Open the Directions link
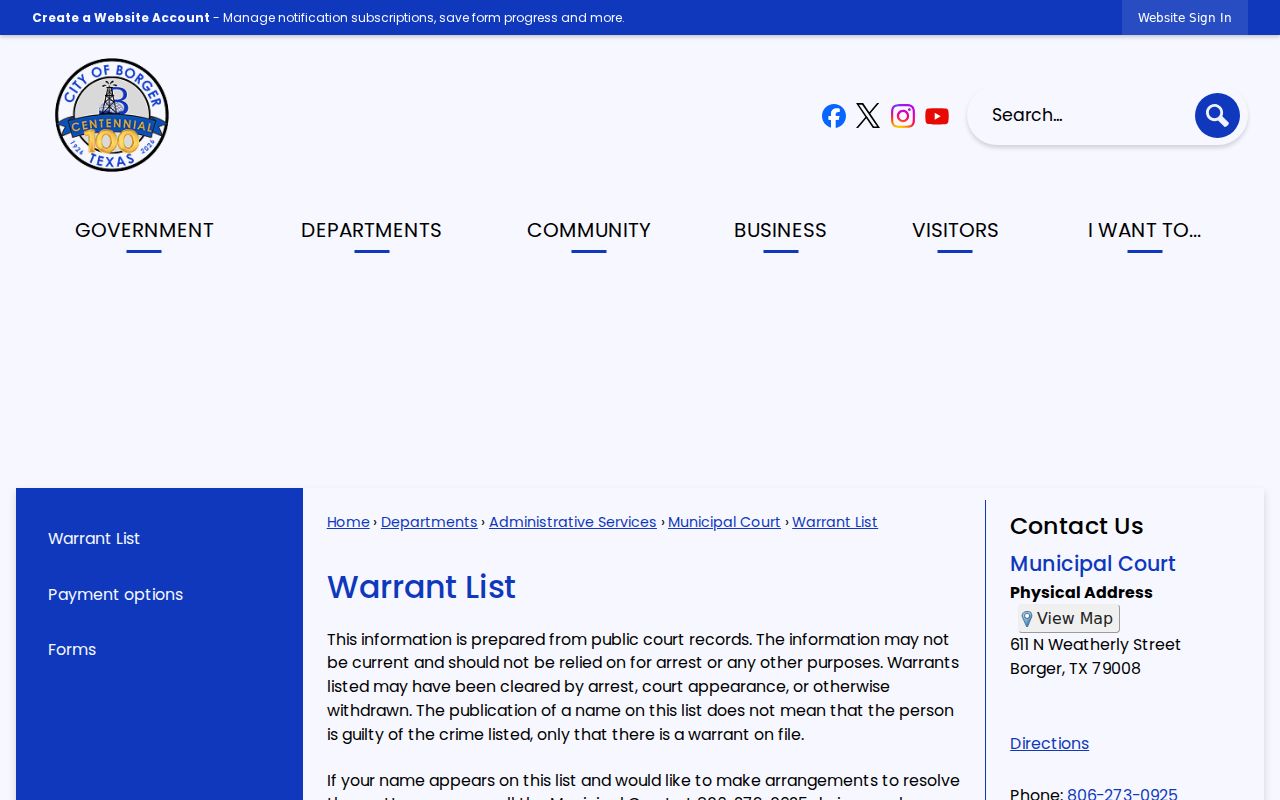 point(1049,743)
